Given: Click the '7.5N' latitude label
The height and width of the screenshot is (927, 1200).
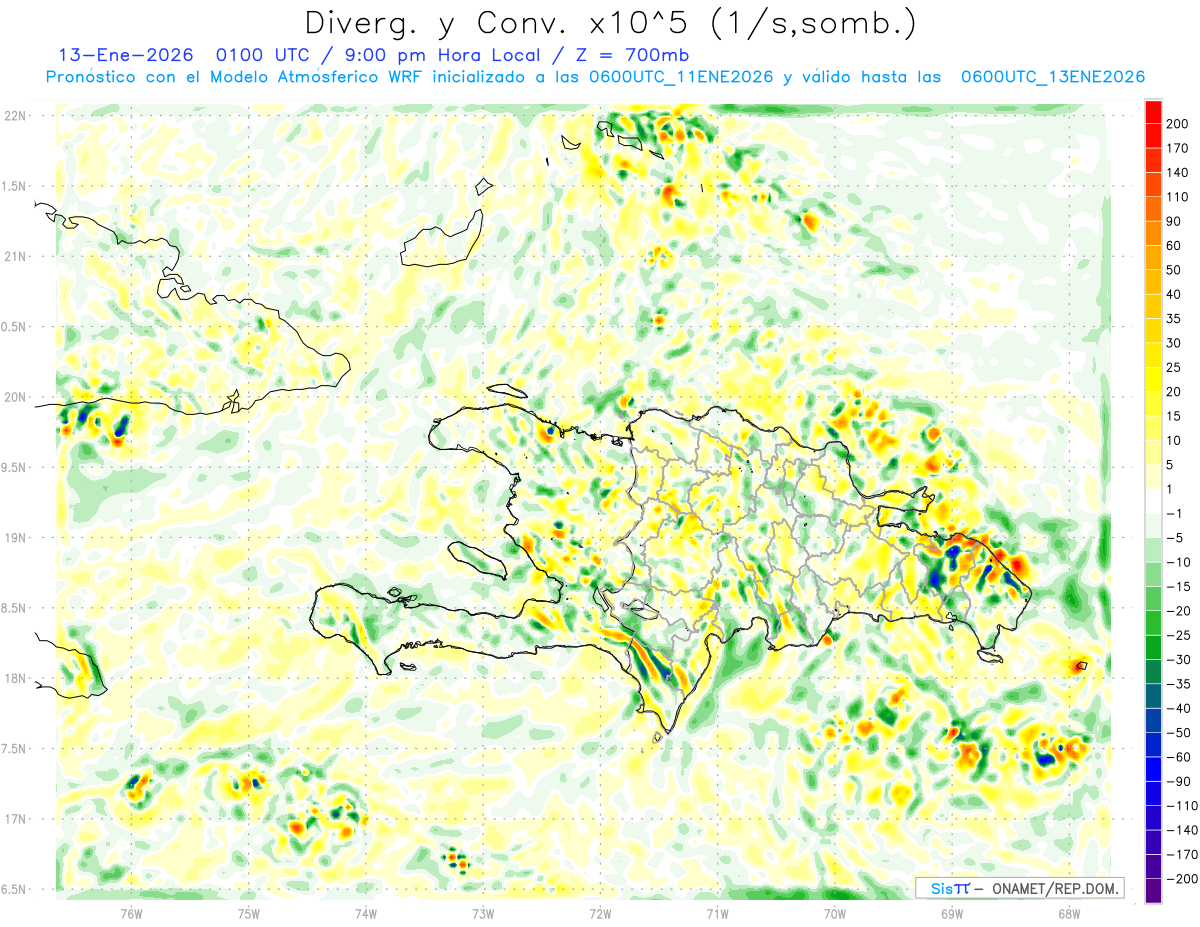Looking at the screenshot, I should pyautogui.click(x=14, y=749).
